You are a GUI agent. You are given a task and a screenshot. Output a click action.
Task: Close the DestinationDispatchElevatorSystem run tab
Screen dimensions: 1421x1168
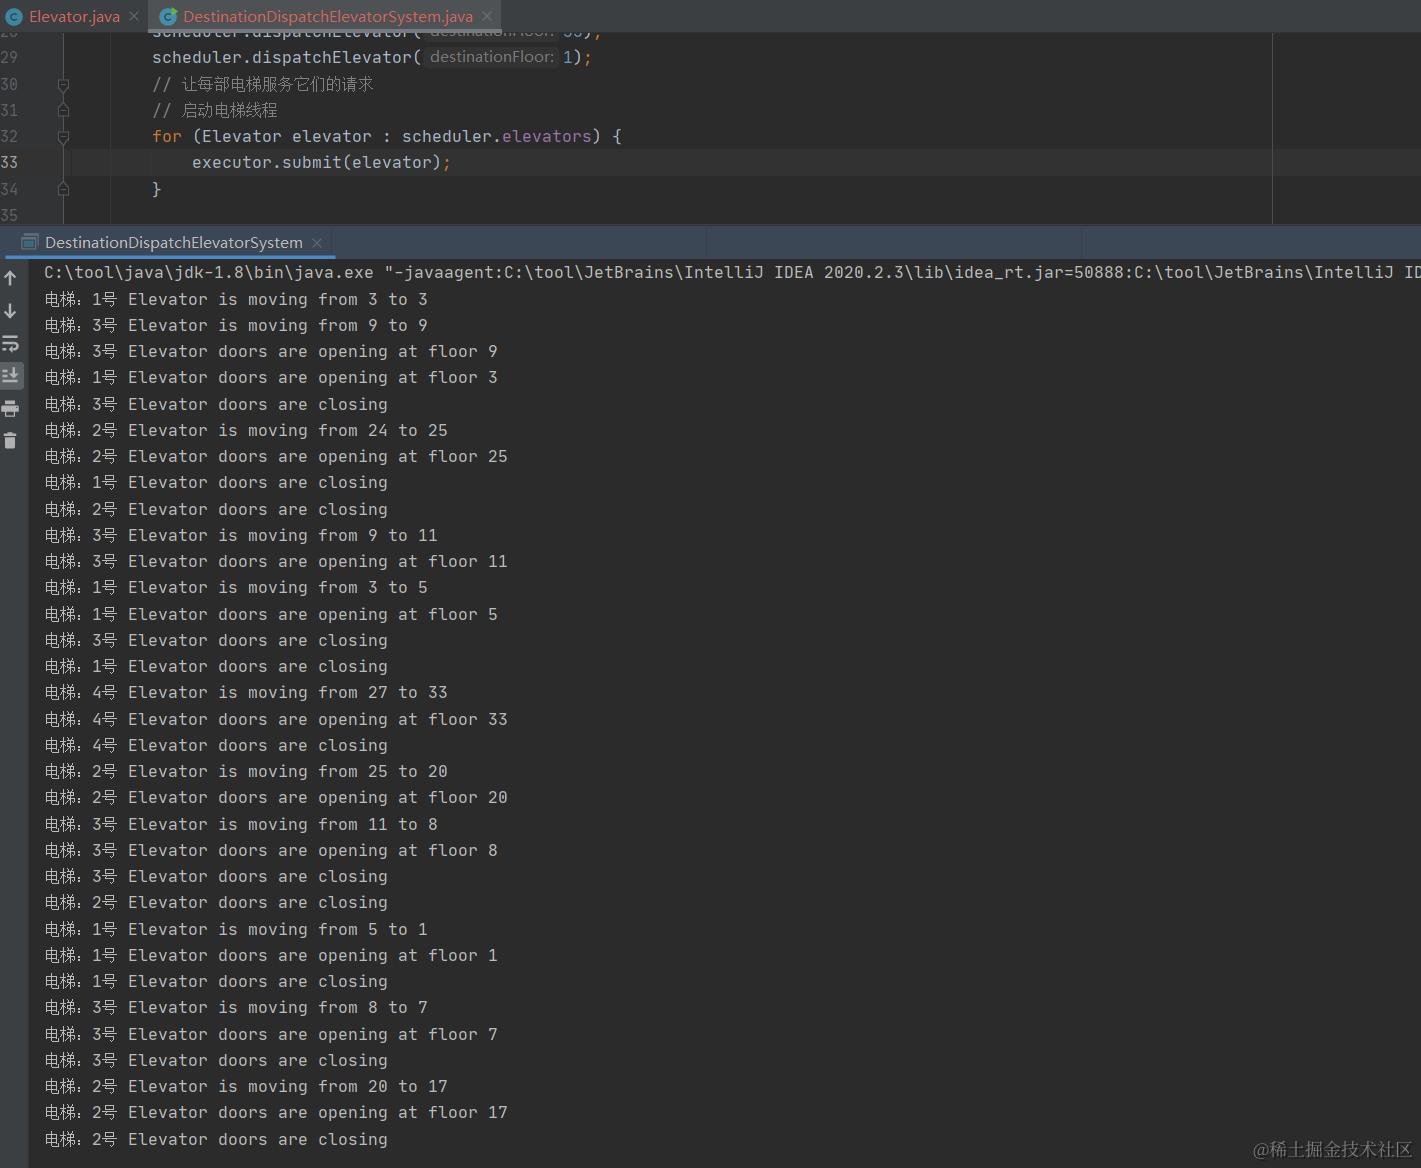tap(317, 243)
